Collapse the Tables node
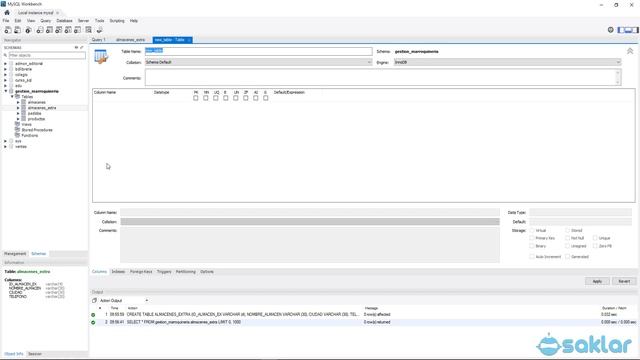 pyautogui.click(x=12, y=97)
